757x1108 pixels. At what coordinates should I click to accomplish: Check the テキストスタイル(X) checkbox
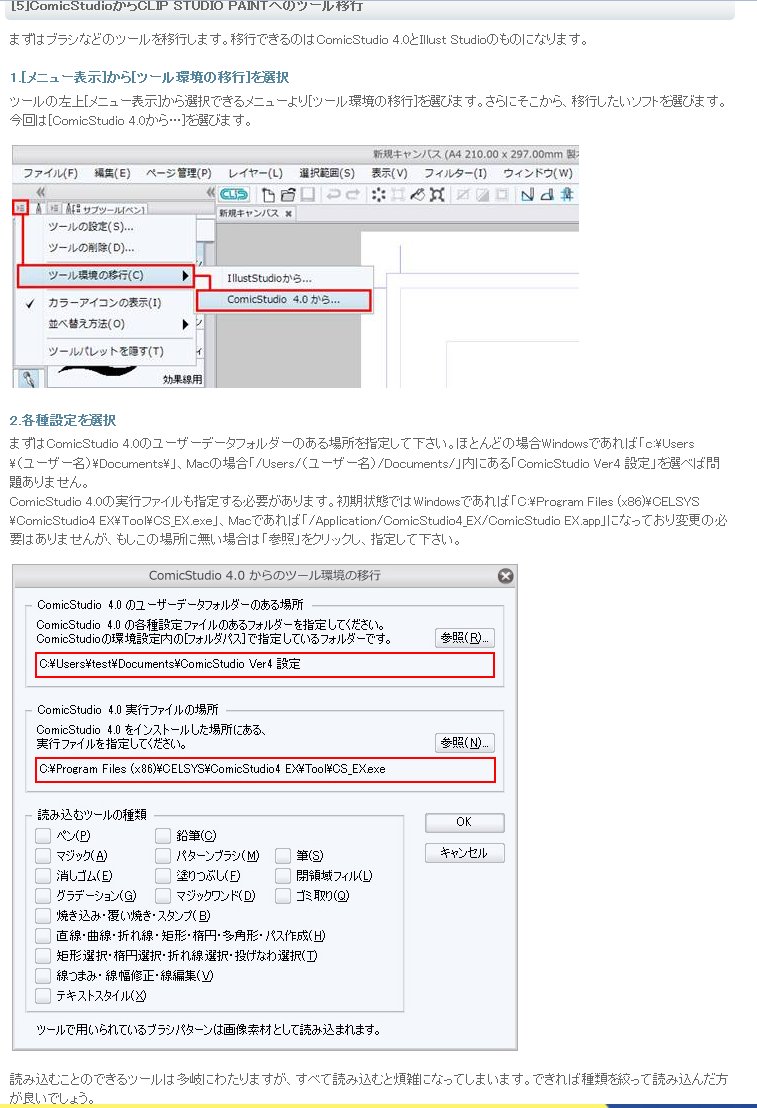coord(43,996)
